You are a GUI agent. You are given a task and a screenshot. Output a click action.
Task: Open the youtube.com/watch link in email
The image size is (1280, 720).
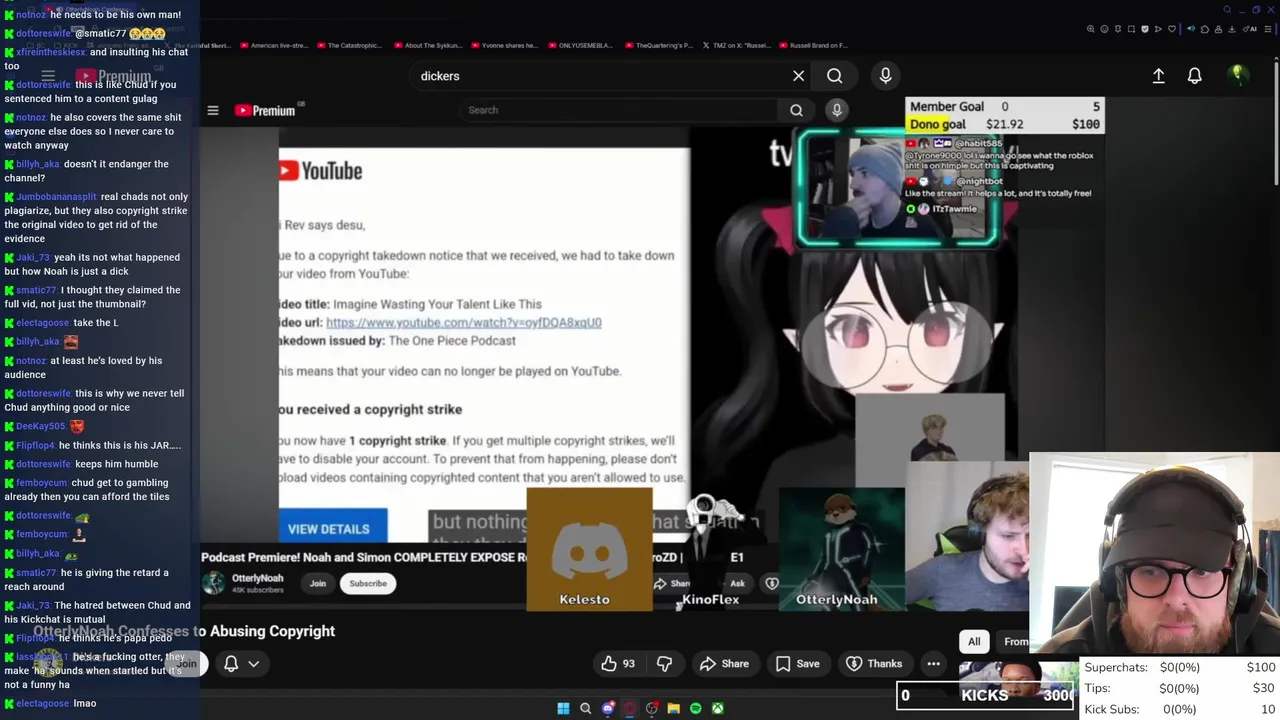click(463, 322)
